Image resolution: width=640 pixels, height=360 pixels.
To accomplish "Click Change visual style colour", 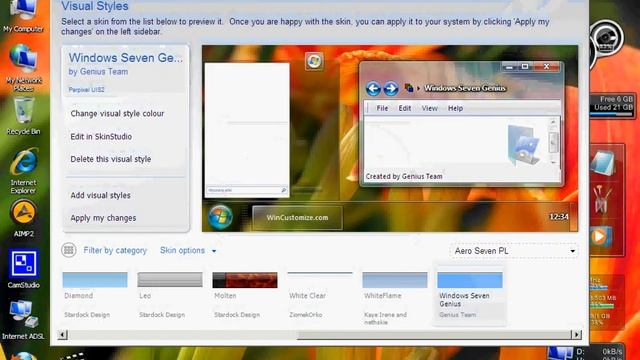I will pos(117,113).
